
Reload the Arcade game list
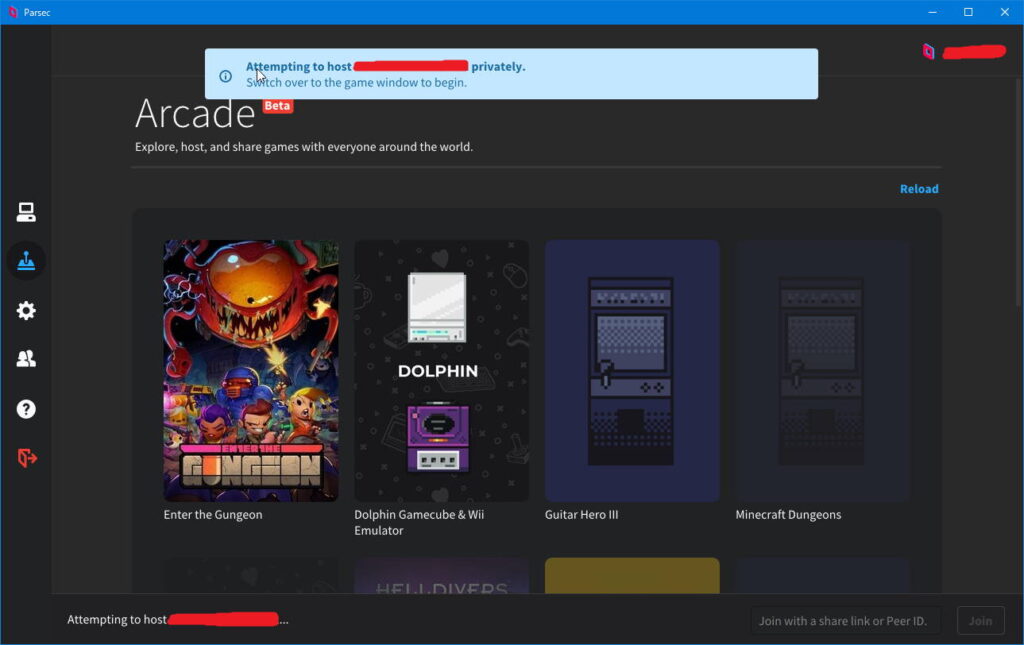(919, 189)
